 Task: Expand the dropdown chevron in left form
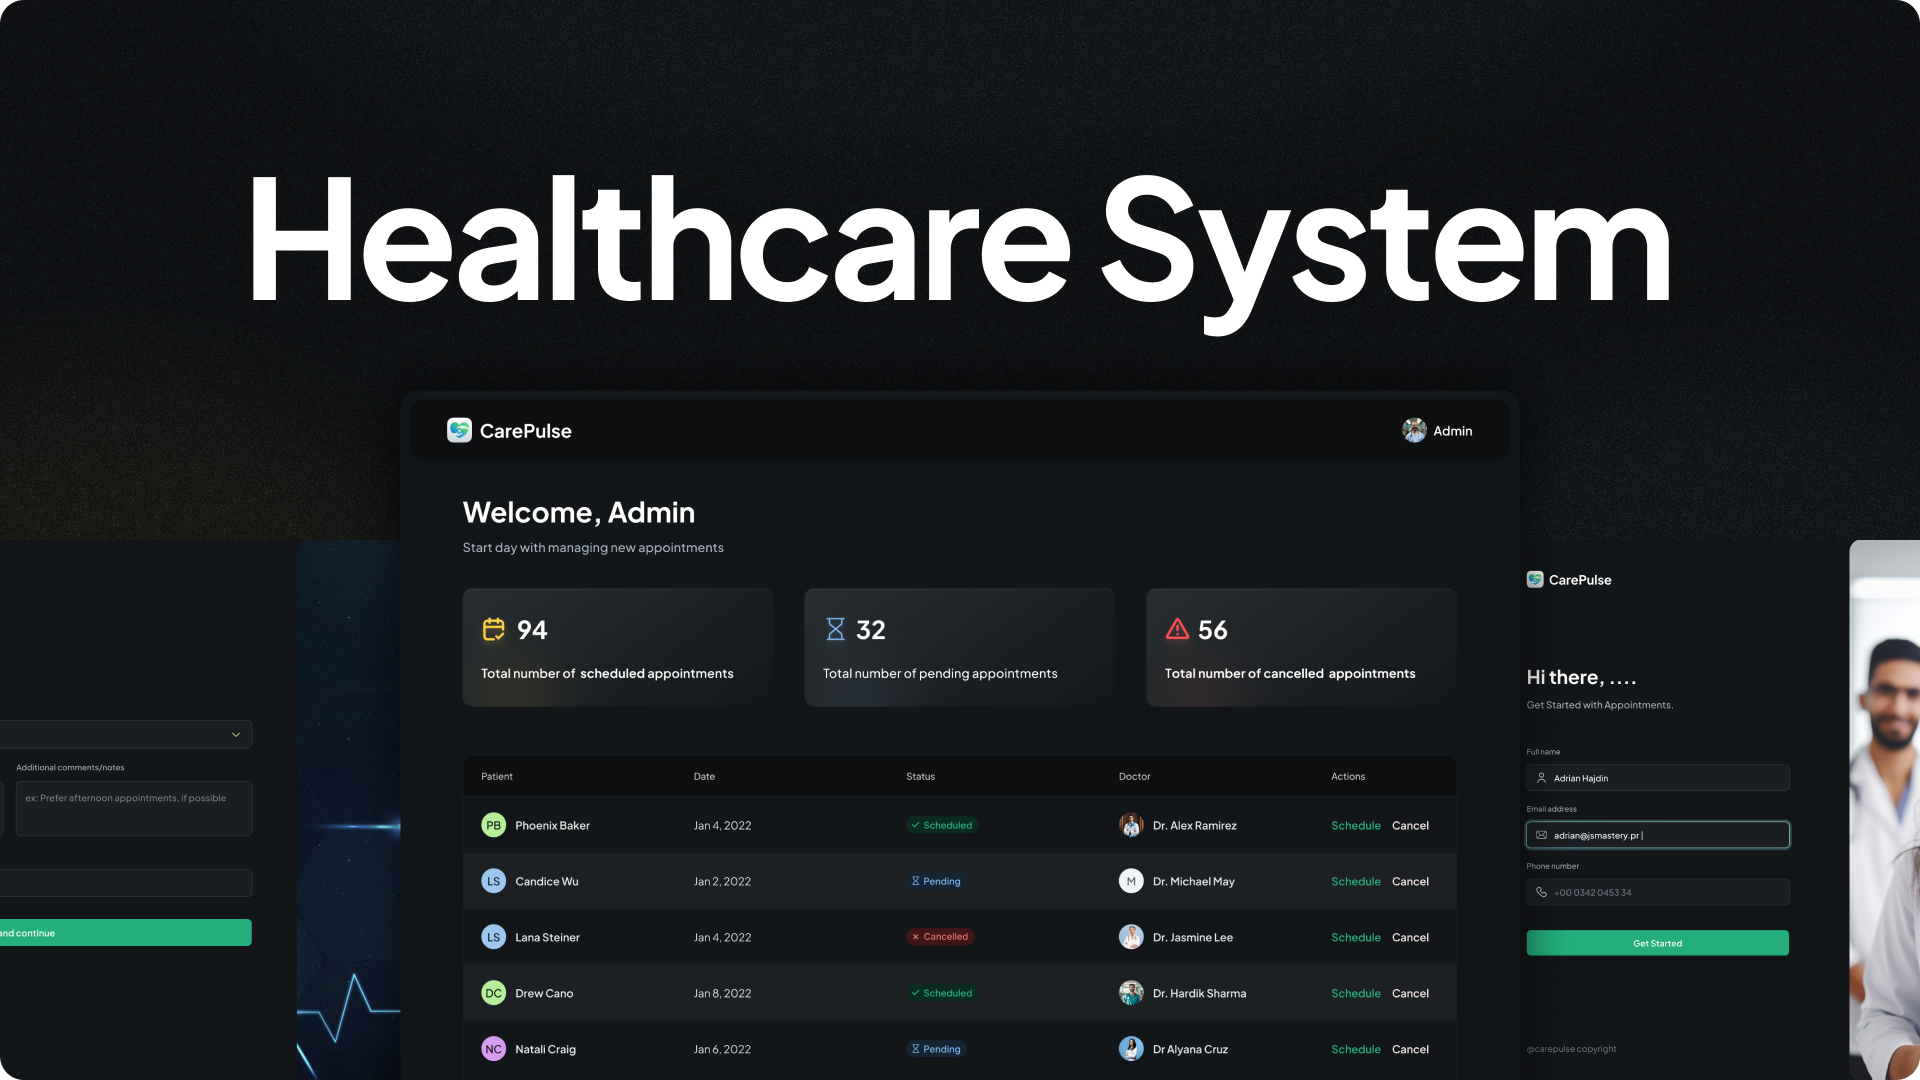[x=236, y=735]
